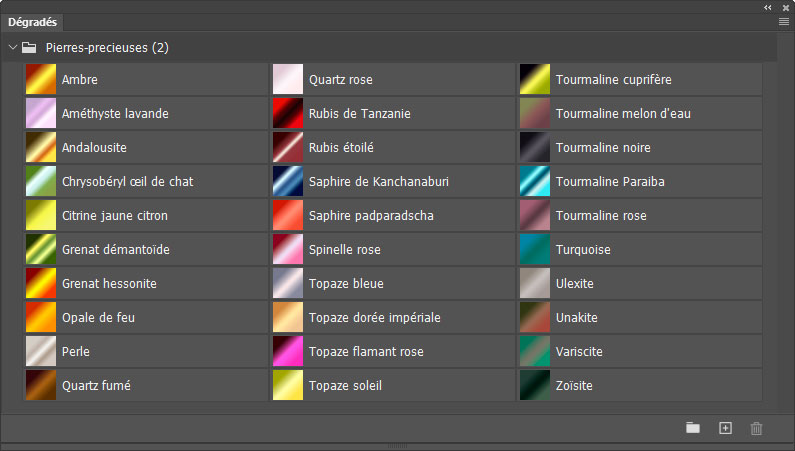
Task: Select the Améthyste lavande gradient
Action: (40, 114)
